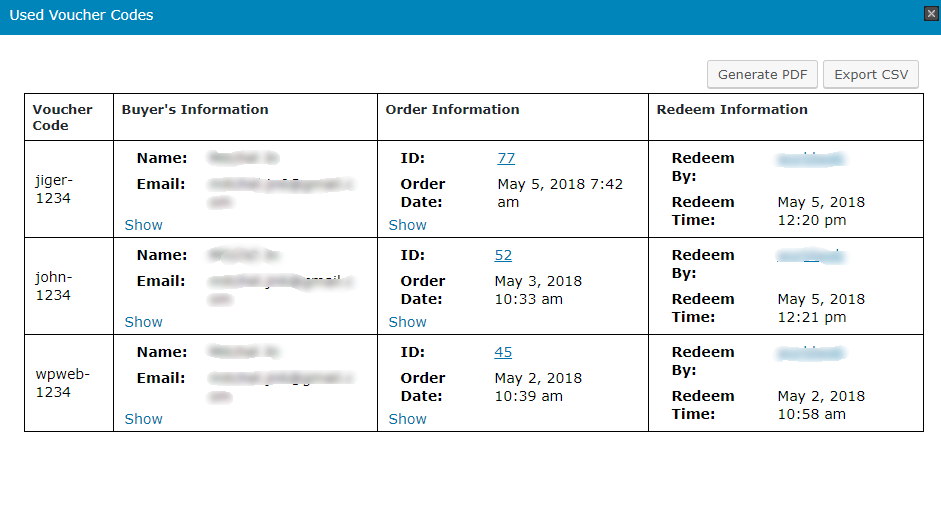Screen dimensions: 941x532
Task: Show buyer details for jiger-1234 voucher
Action: tap(143, 225)
